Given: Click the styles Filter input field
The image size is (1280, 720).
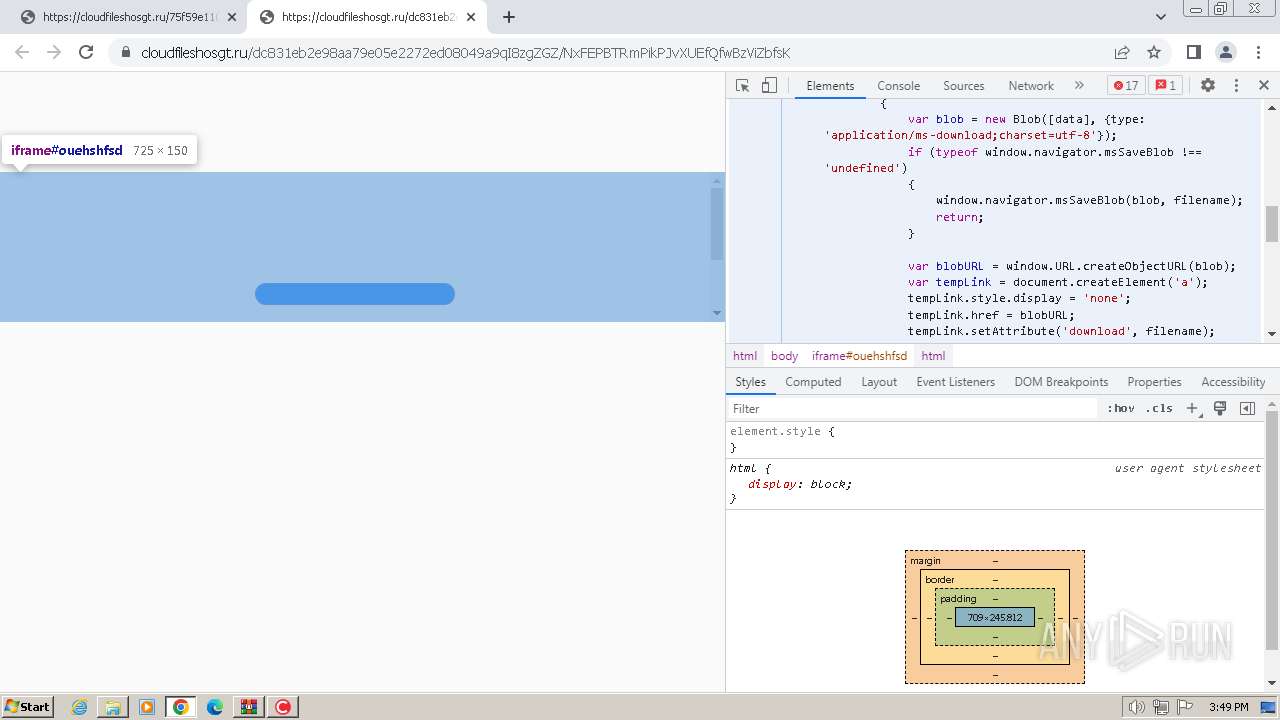Looking at the screenshot, I should tap(912, 409).
